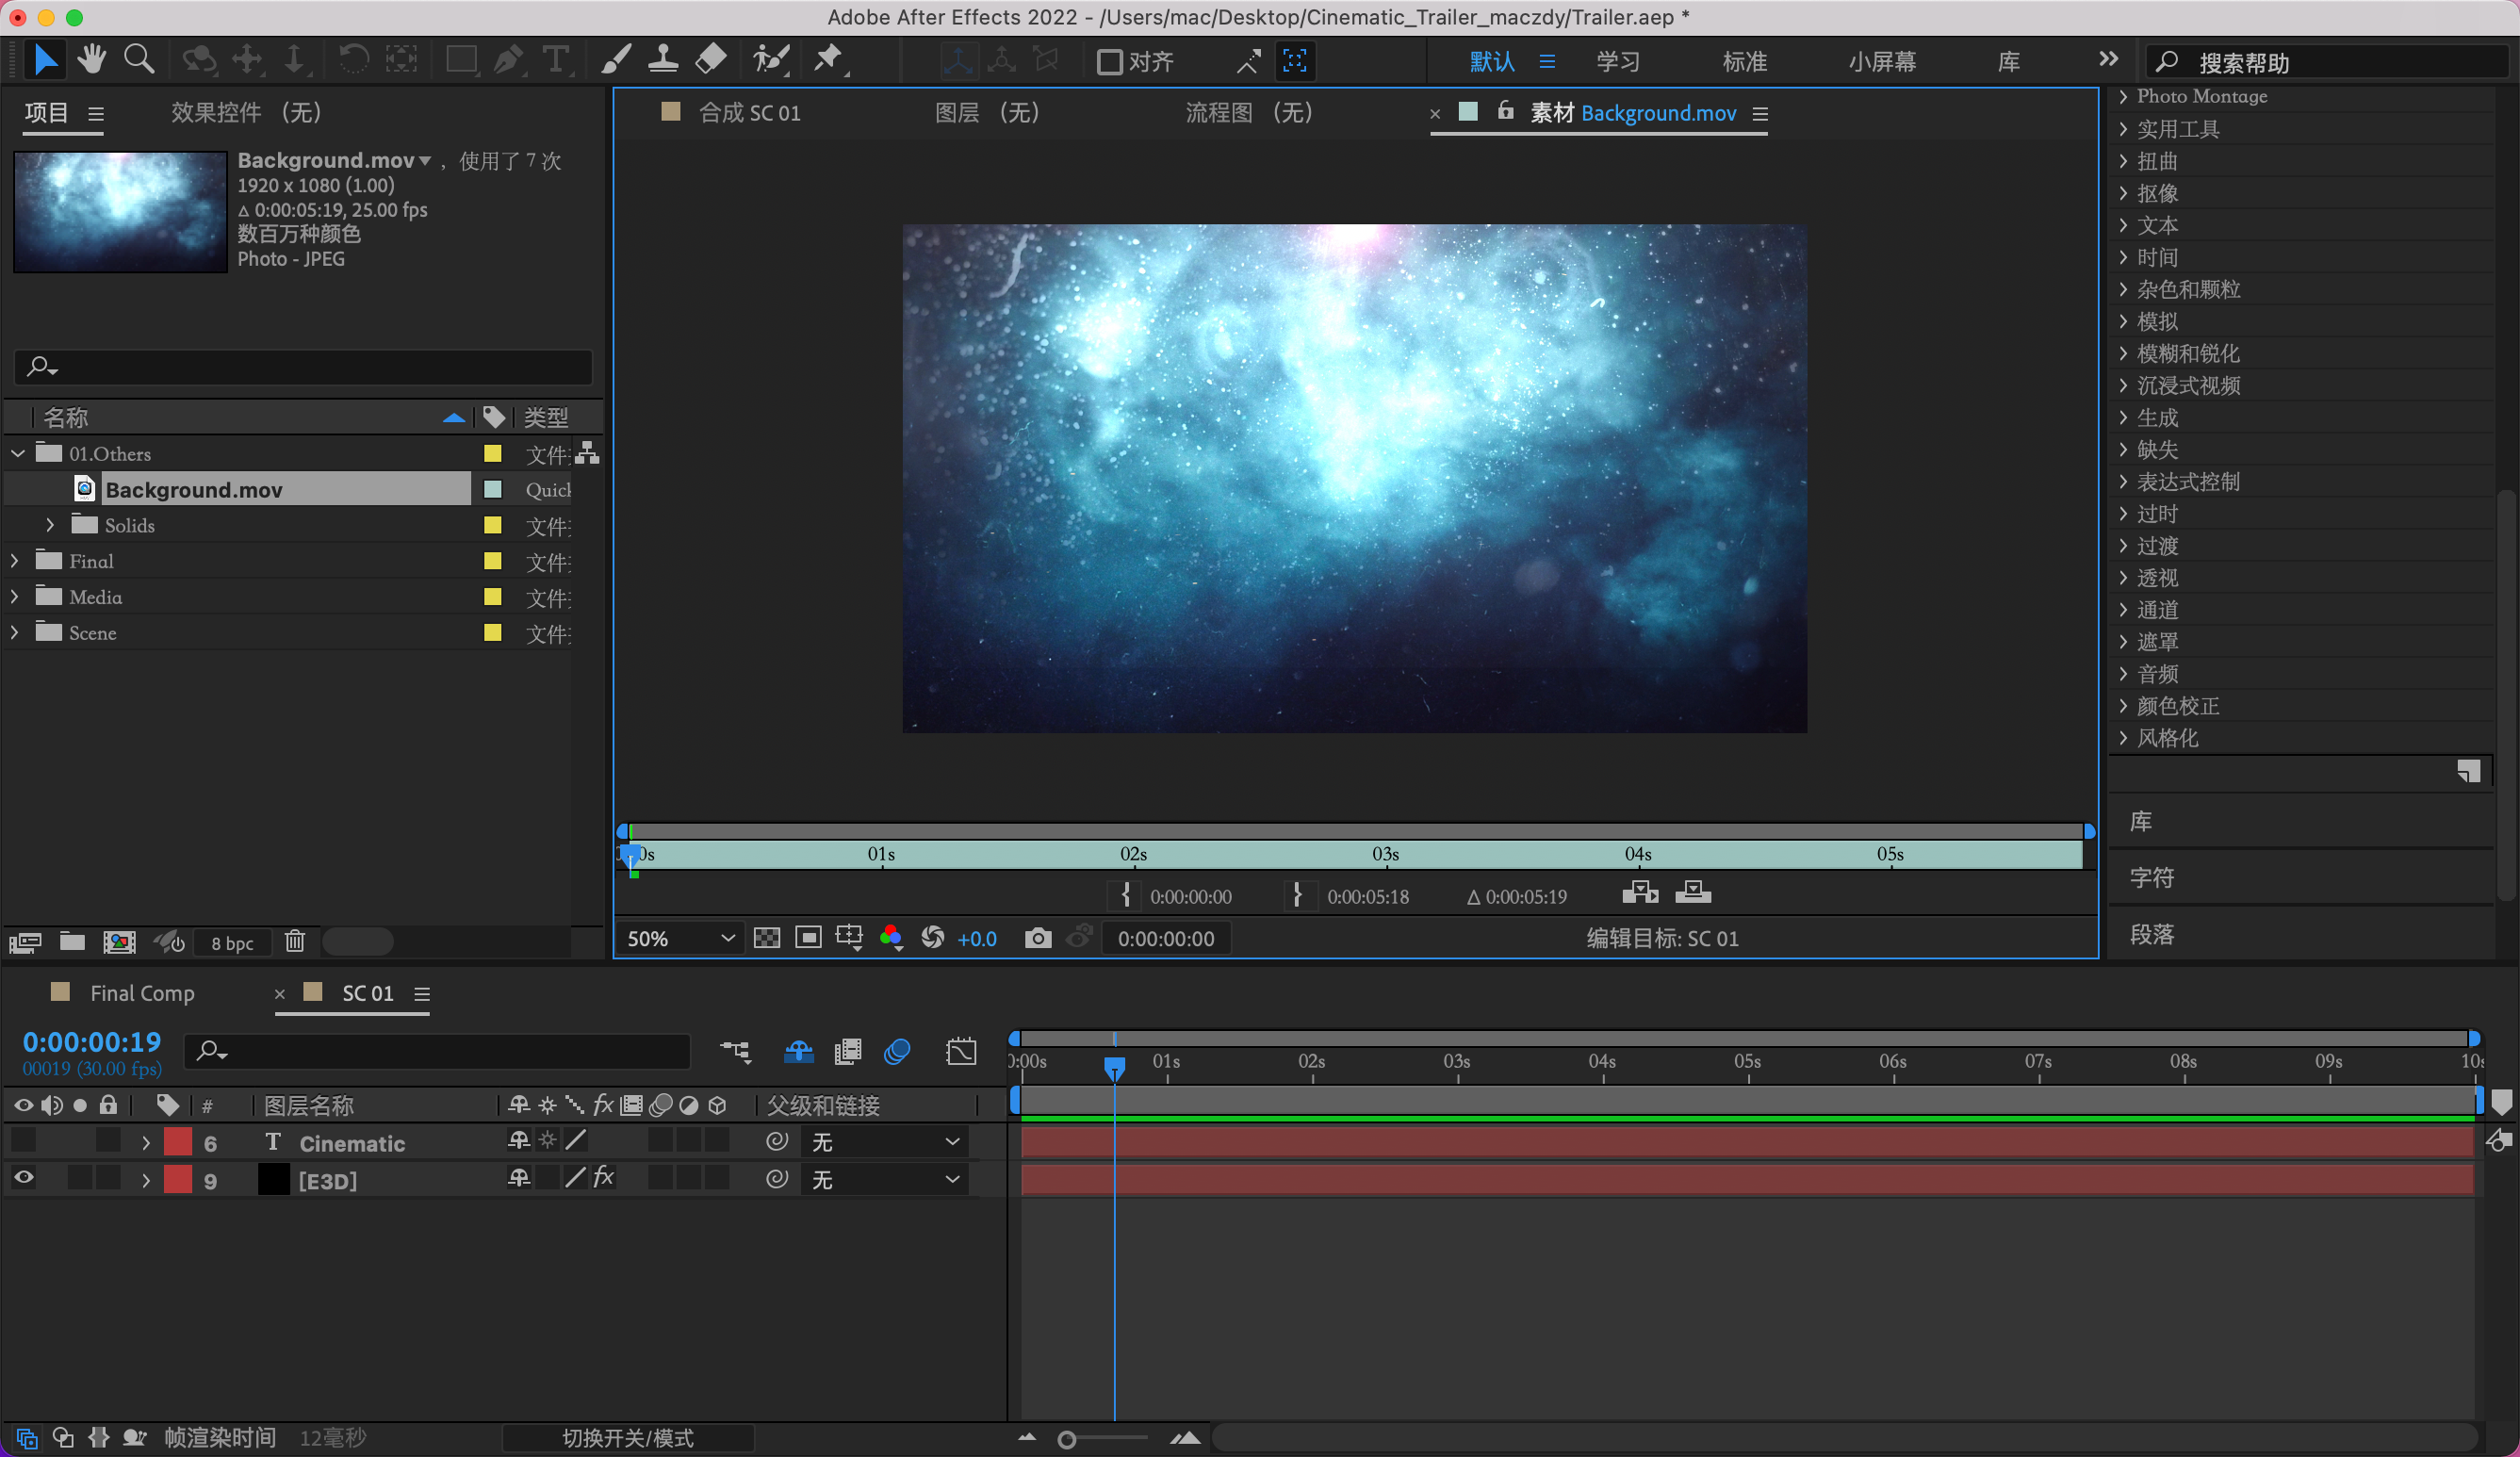
Task: Click the 切换开关/模式 button
Action: [628, 1437]
